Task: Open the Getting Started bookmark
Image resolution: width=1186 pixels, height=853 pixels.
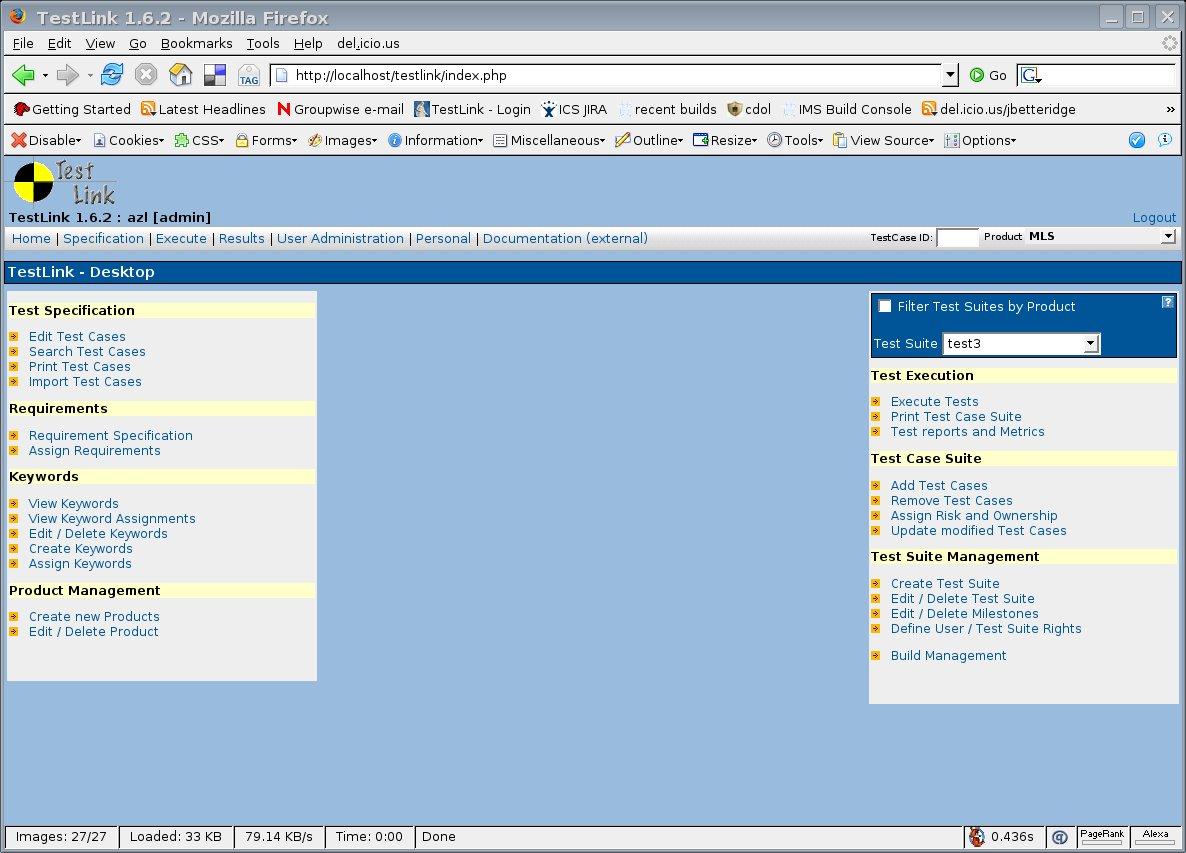Action: (72, 109)
